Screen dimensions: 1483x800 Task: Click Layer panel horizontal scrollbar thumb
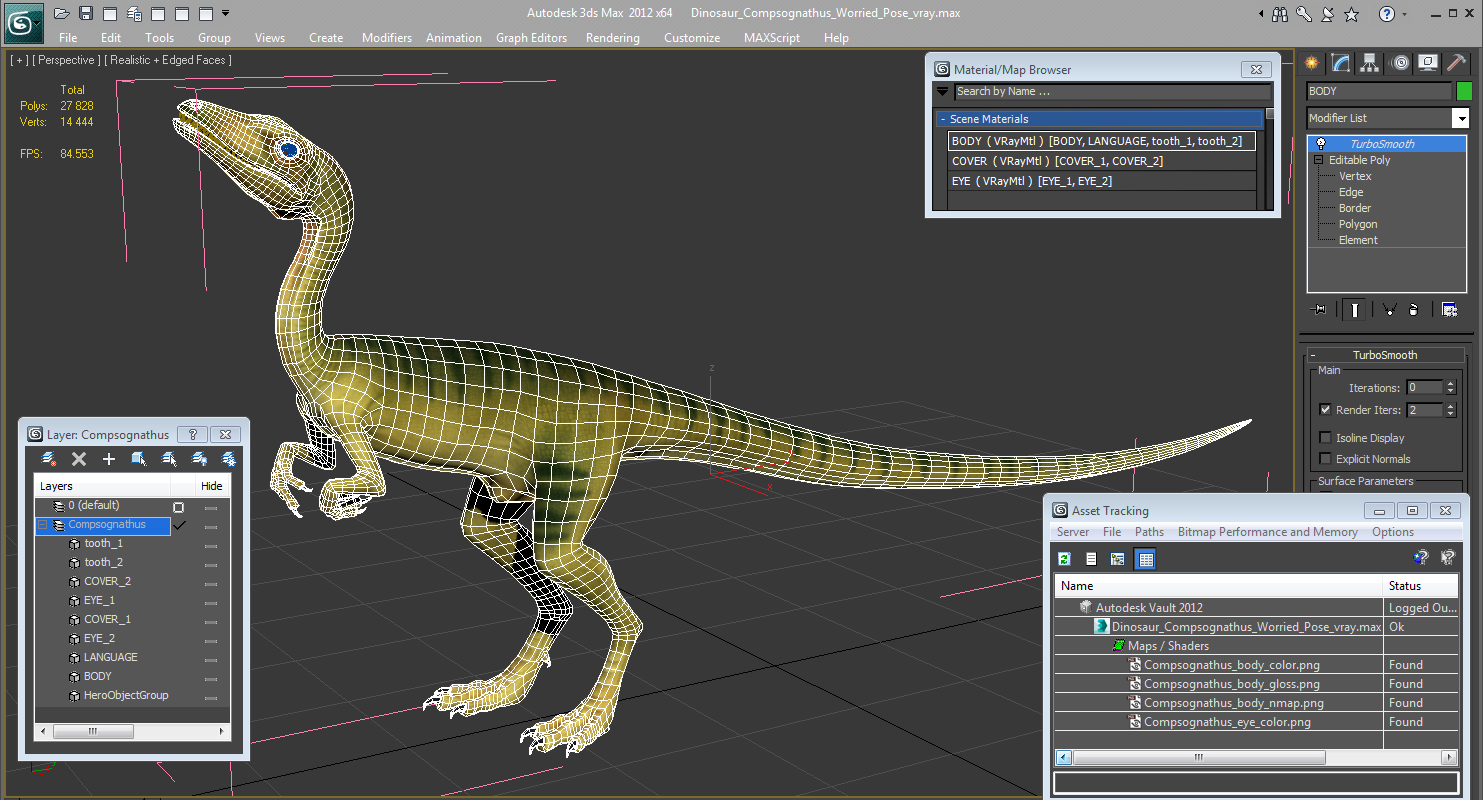coord(93,731)
